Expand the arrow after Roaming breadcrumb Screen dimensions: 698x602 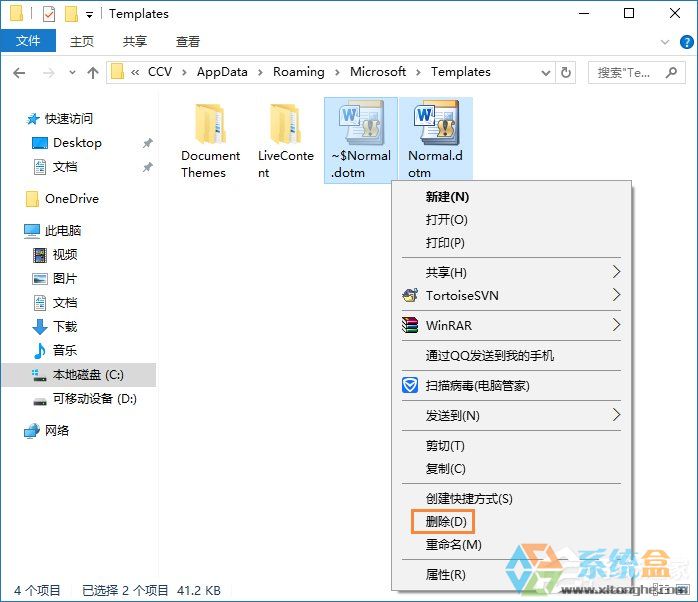(337, 73)
